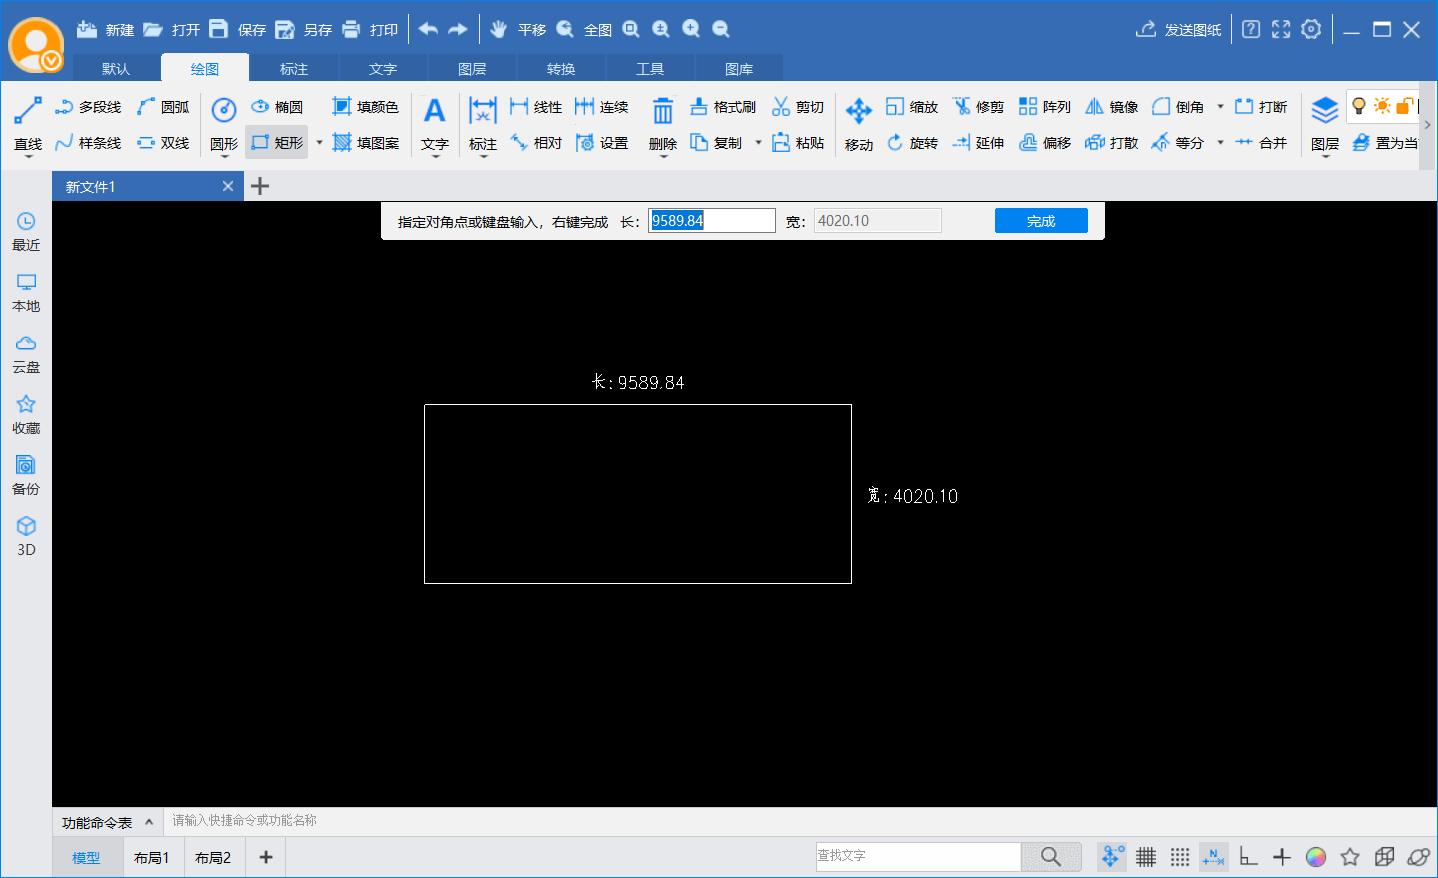
Task: Click the 查找文字 search input field
Action: pyautogui.click(x=917, y=856)
